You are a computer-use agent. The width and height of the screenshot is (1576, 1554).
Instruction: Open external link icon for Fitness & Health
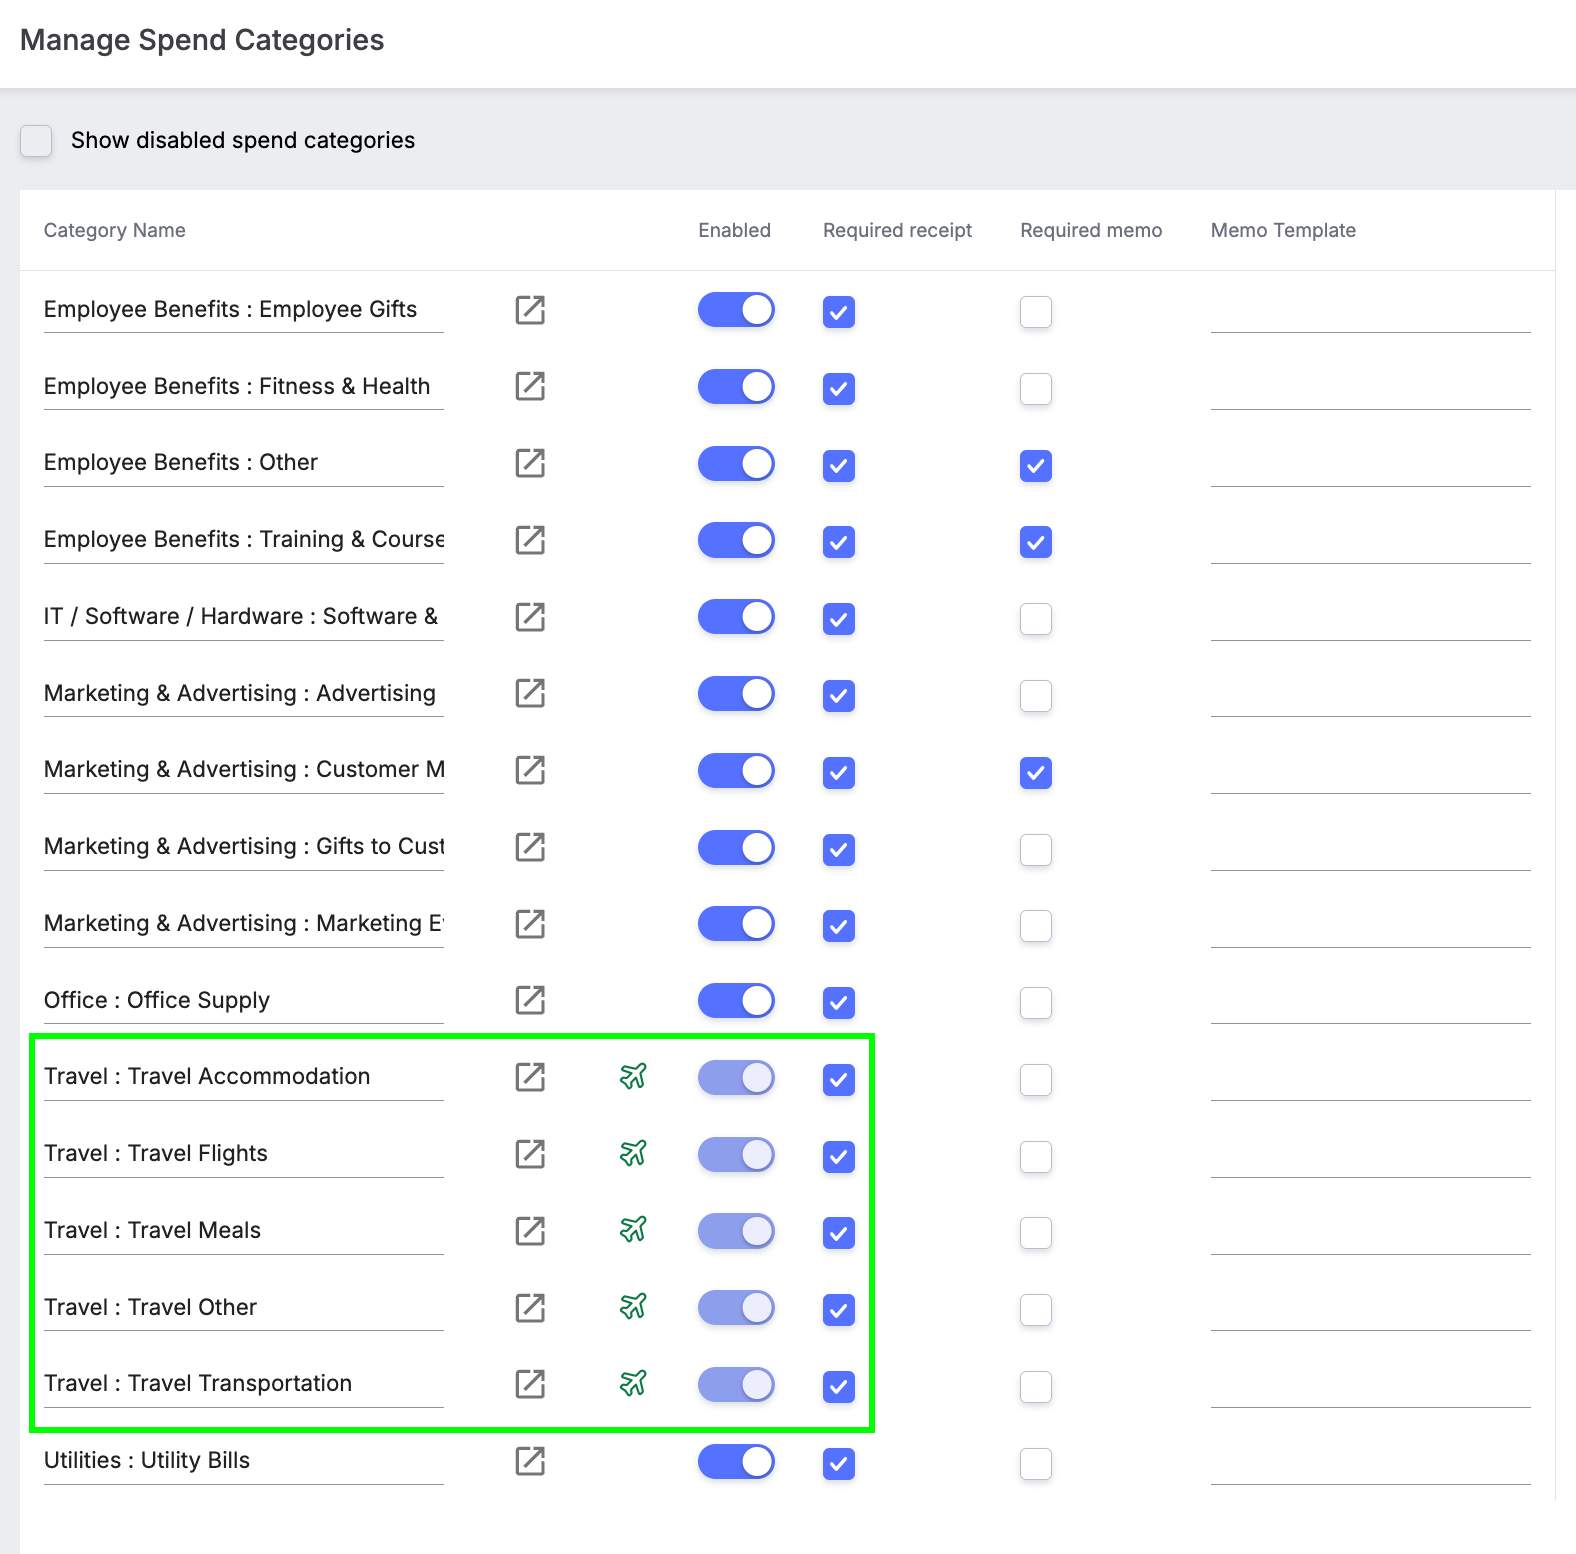530,386
